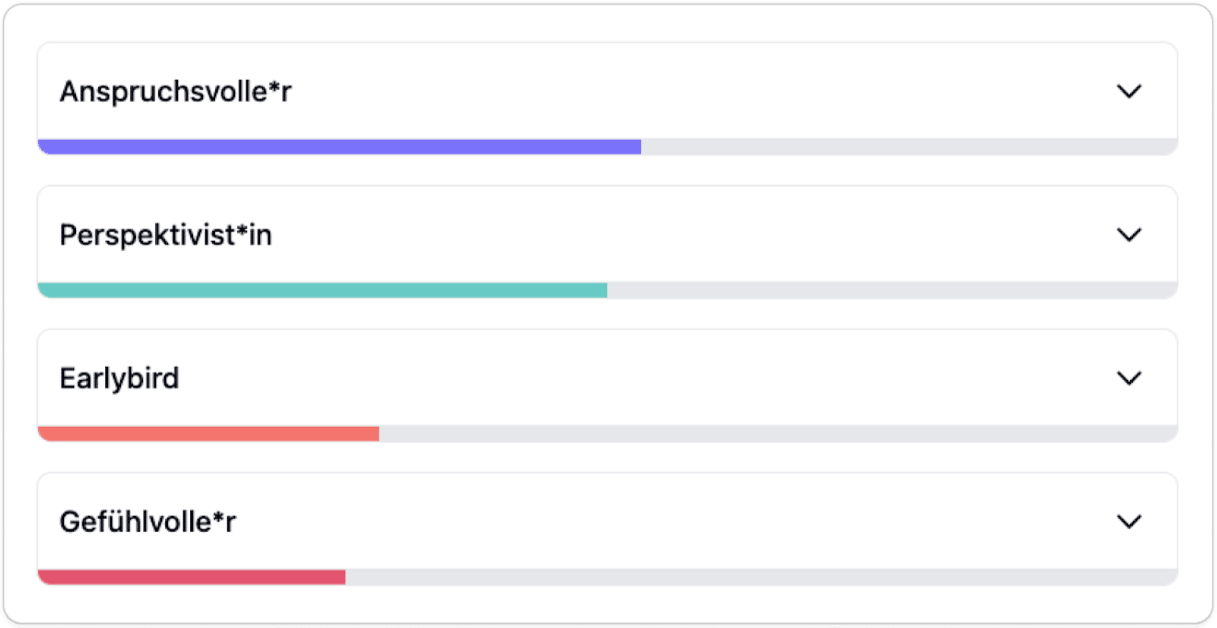The height and width of the screenshot is (628, 1217).
Task: Click gray unfilled bar under Earlybird
Action: [777, 434]
